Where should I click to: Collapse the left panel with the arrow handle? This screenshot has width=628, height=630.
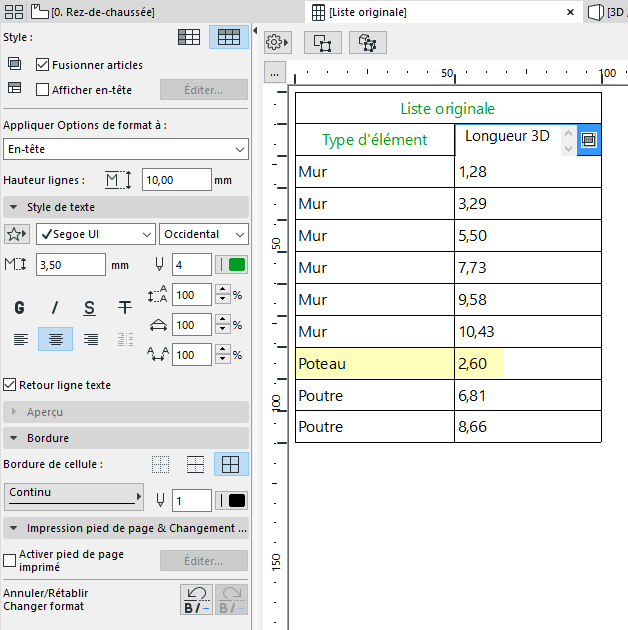255,31
